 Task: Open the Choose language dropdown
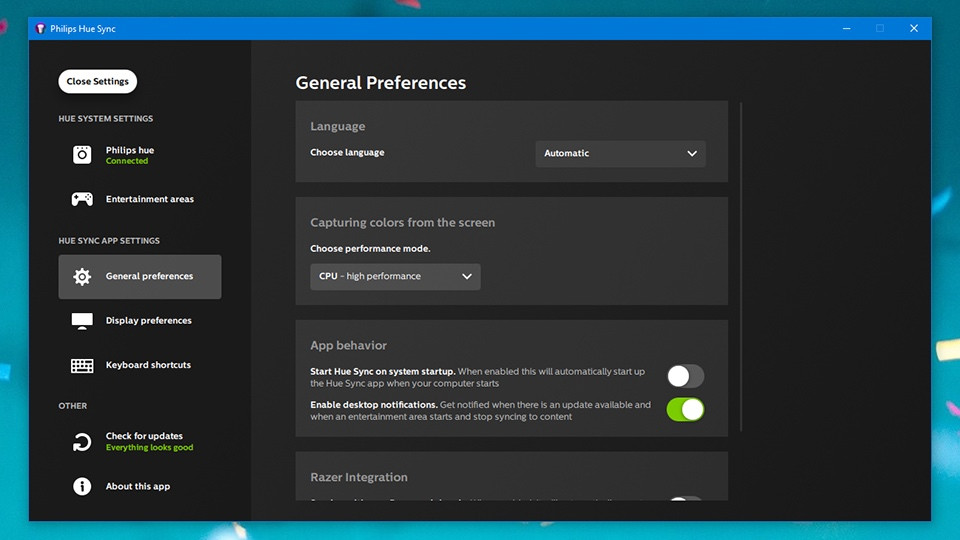tap(620, 154)
